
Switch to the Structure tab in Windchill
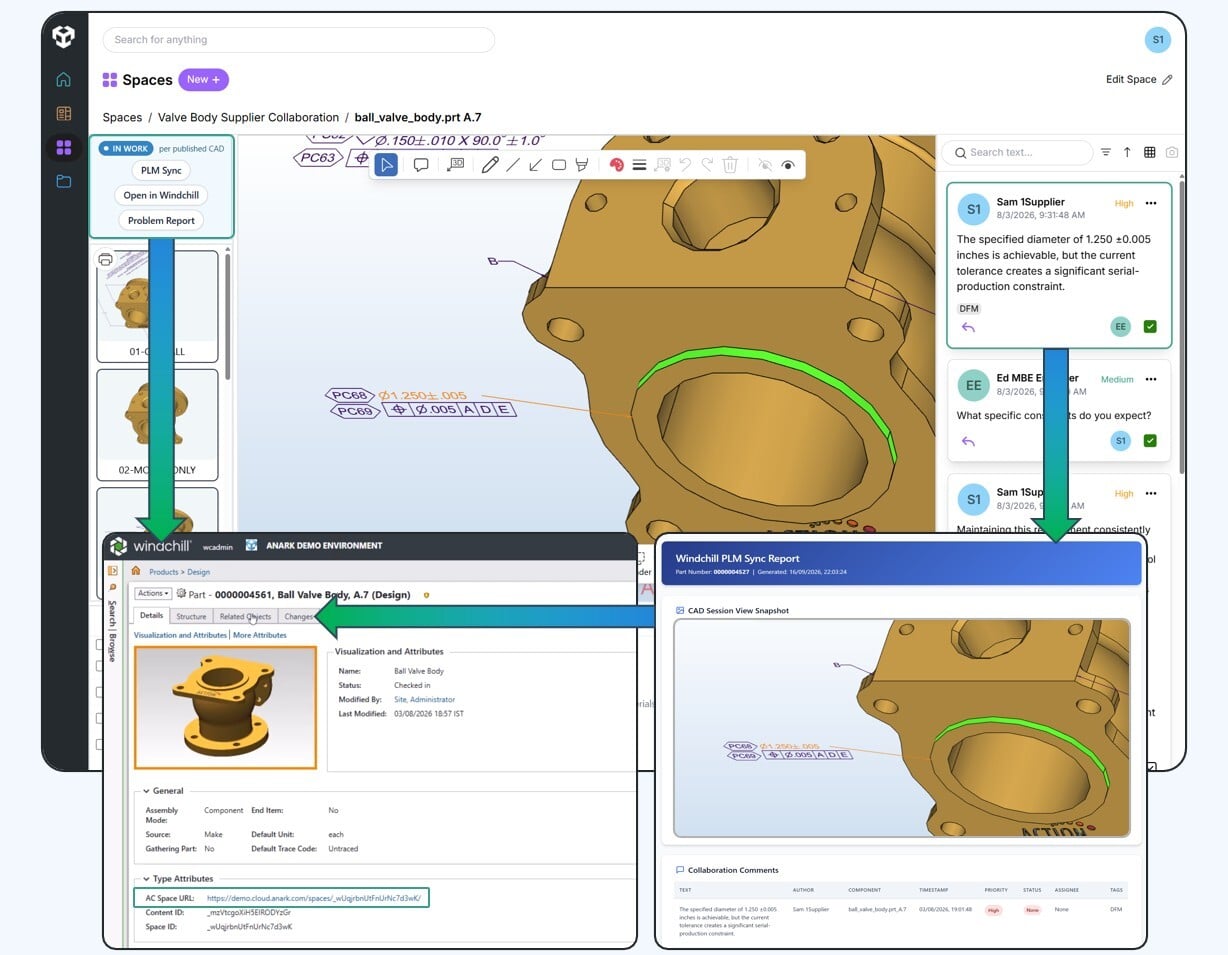coord(191,616)
